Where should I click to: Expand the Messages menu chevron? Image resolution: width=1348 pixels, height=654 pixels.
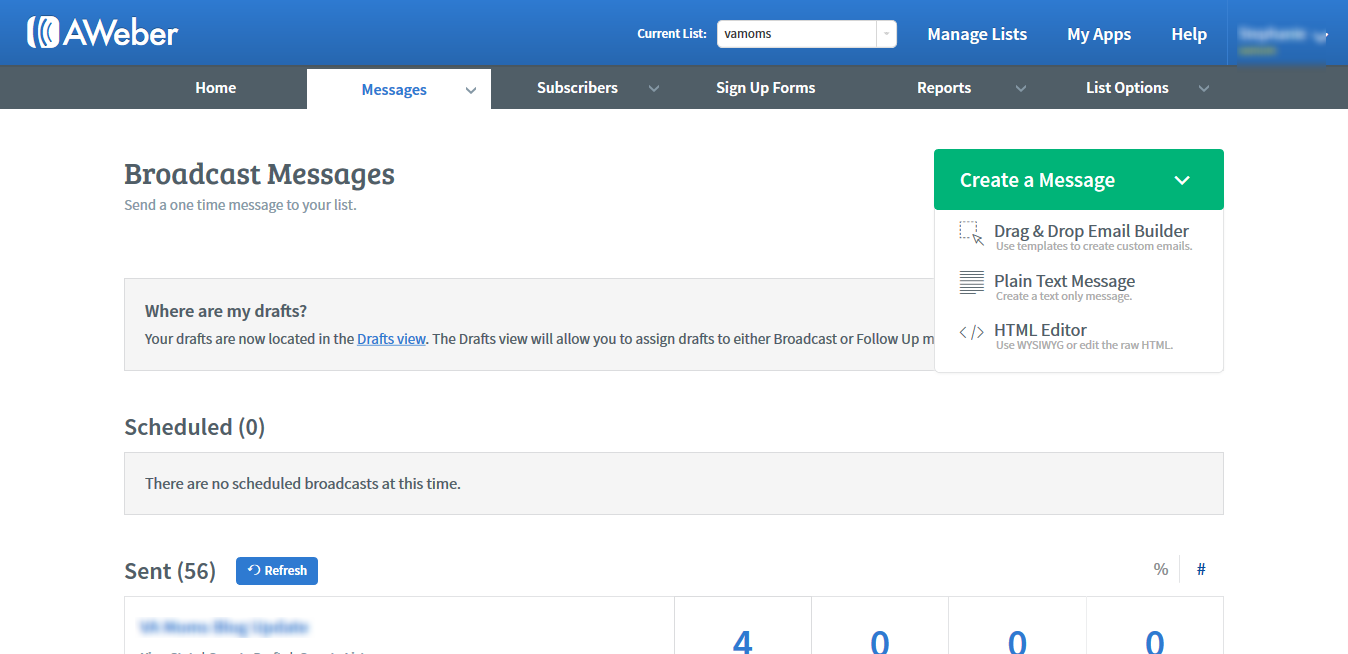tap(471, 90)
